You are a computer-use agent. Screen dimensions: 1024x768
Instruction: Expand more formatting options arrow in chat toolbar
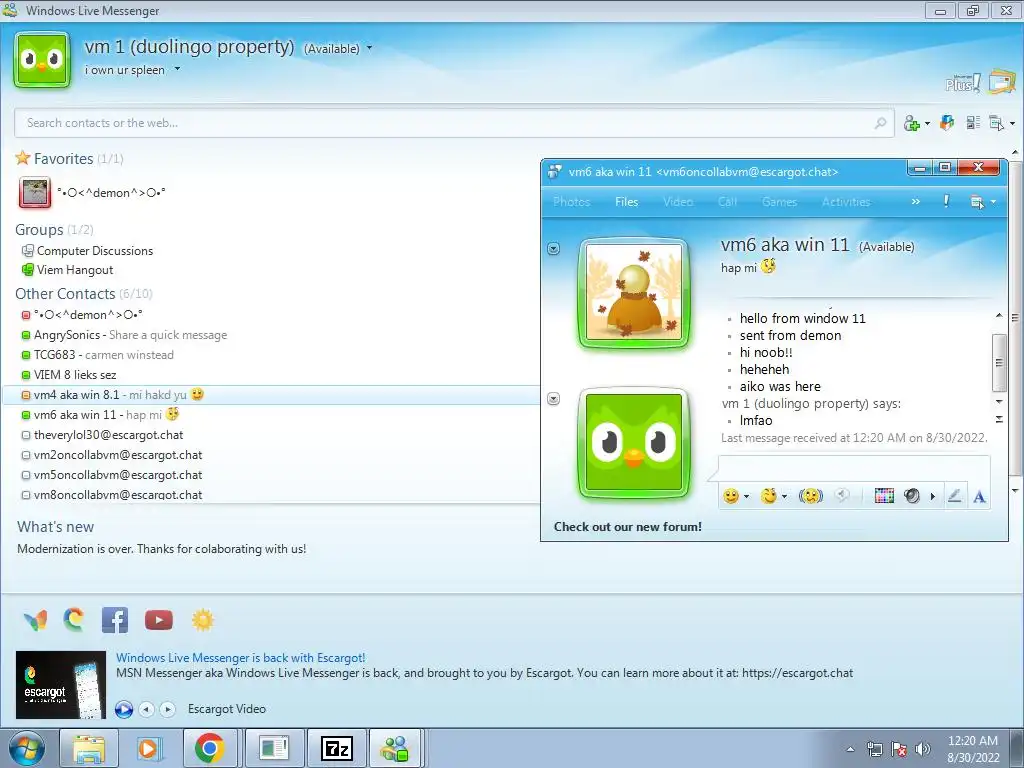[x=933, y=496]
